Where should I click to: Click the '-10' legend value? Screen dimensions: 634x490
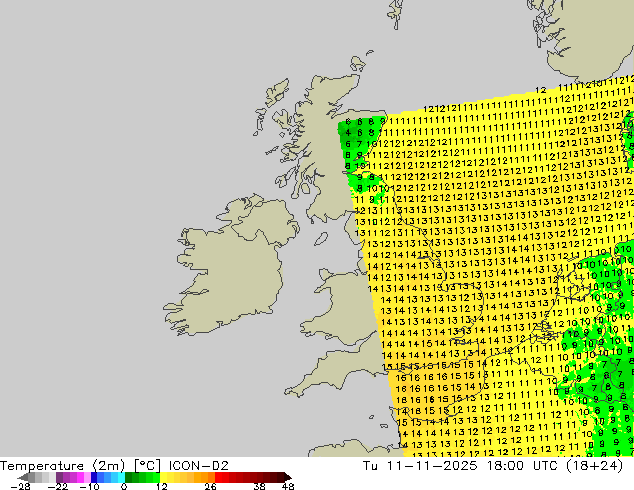89,486
